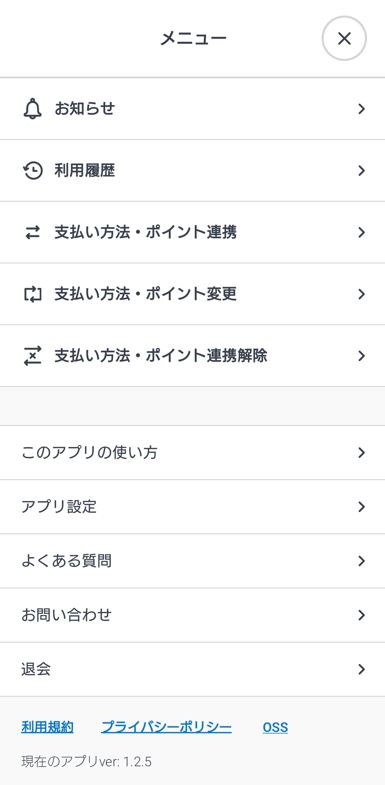Click the two-arrow icon for ポイント連携

click(33, 232)
